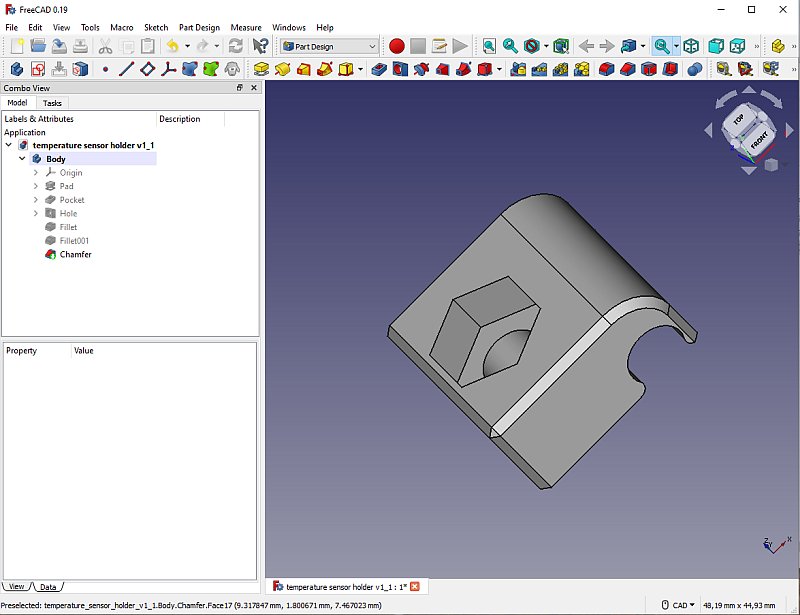Open the draw style dropdown arrow
This screenshot has width=800, height=615.
546,46
